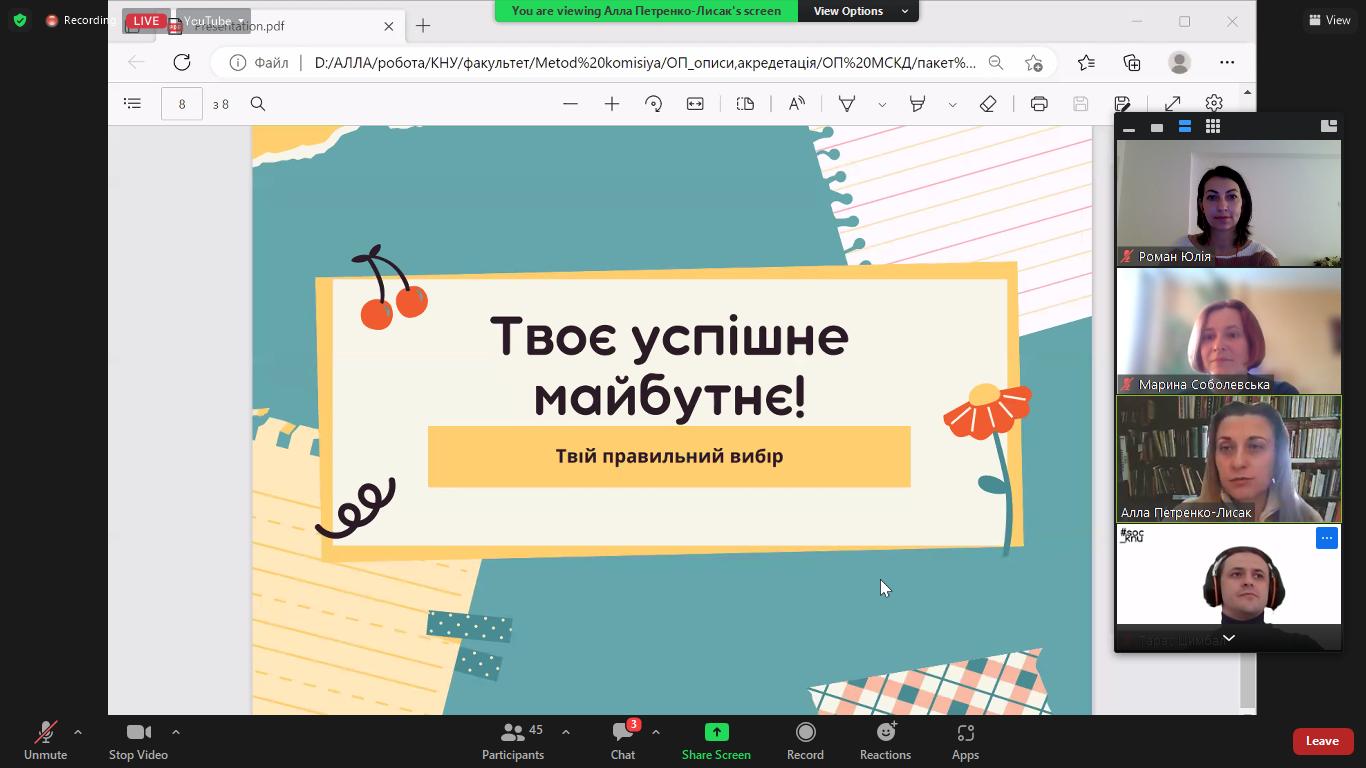Viewport: 1366px width, 768px height.
Task: Click the browser address bar path
Action: [x=645, y=62]
